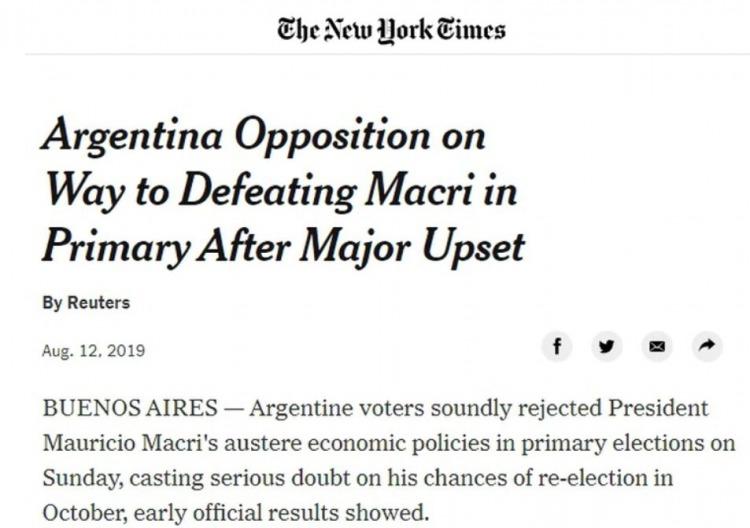
Task: Click The New York Times masthead logo
Action: [391, 30]
